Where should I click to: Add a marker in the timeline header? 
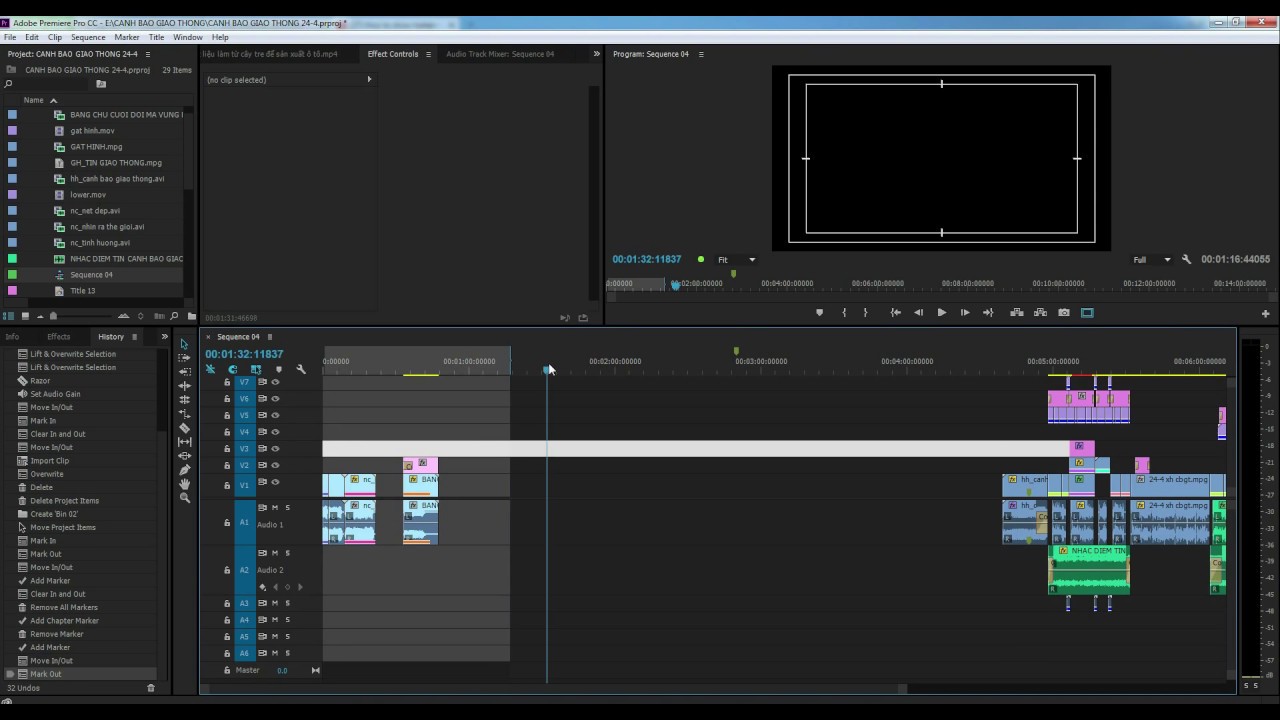coord(279,369)
